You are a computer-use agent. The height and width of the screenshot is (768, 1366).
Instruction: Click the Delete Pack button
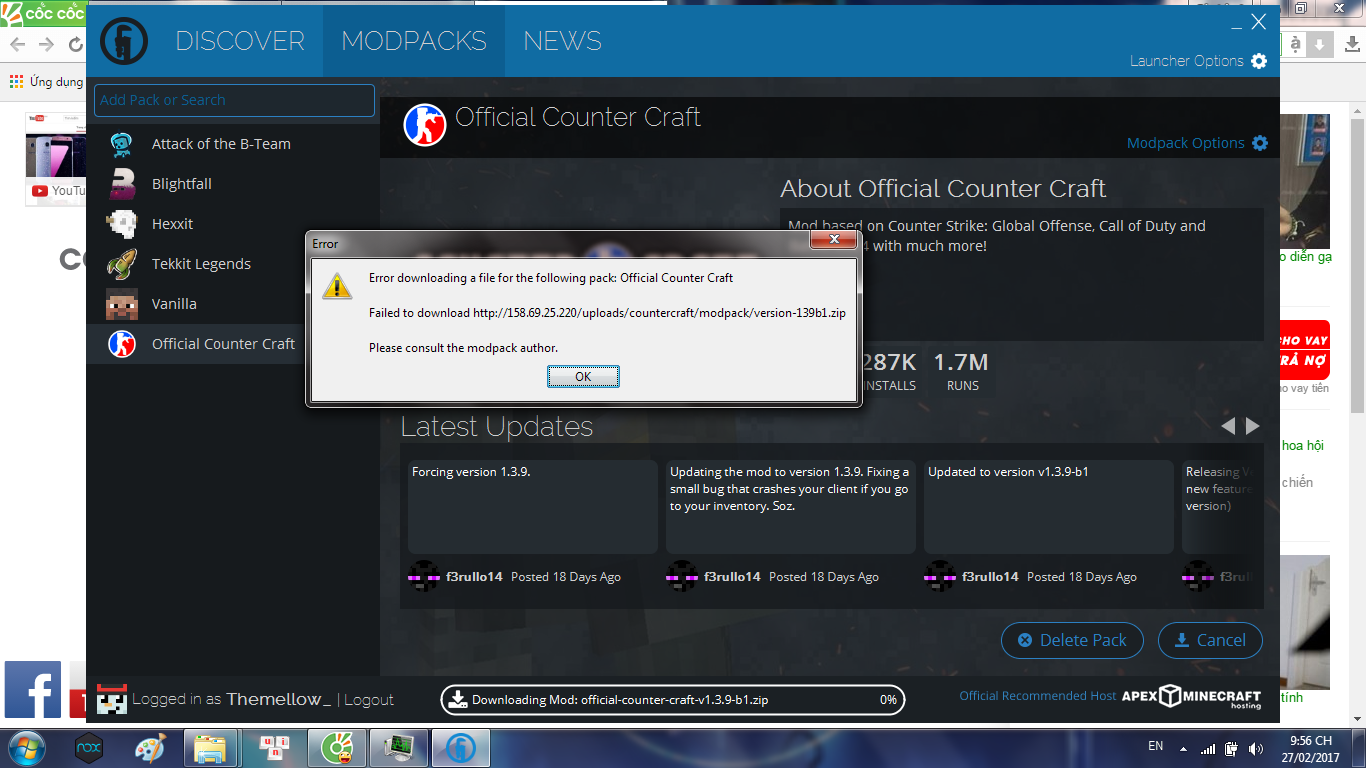click(1071, 640)
